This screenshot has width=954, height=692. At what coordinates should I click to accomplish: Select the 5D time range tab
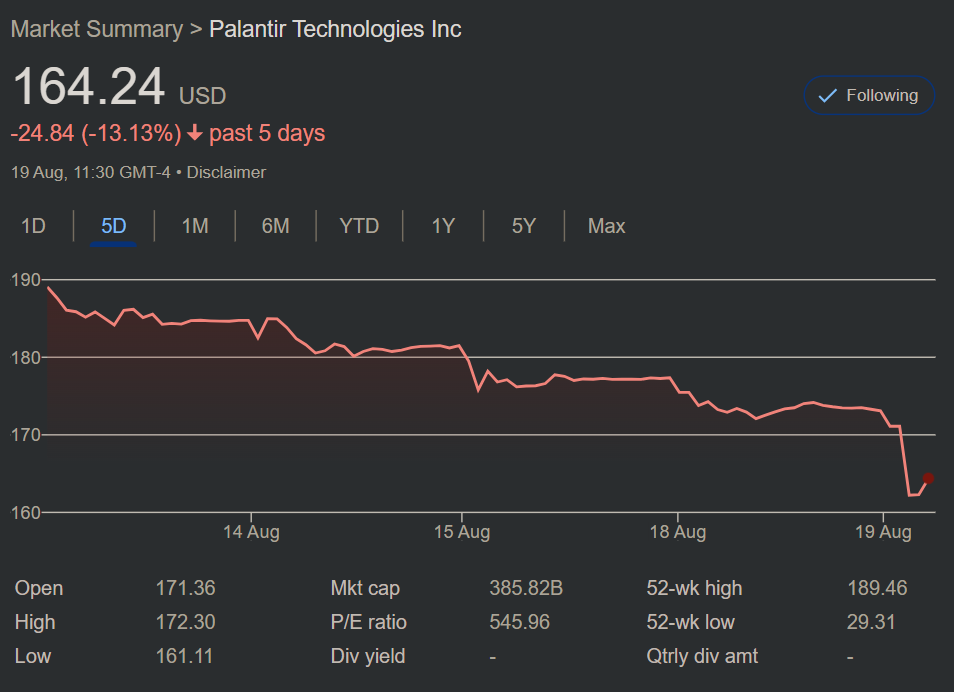(x=113, y=226)
